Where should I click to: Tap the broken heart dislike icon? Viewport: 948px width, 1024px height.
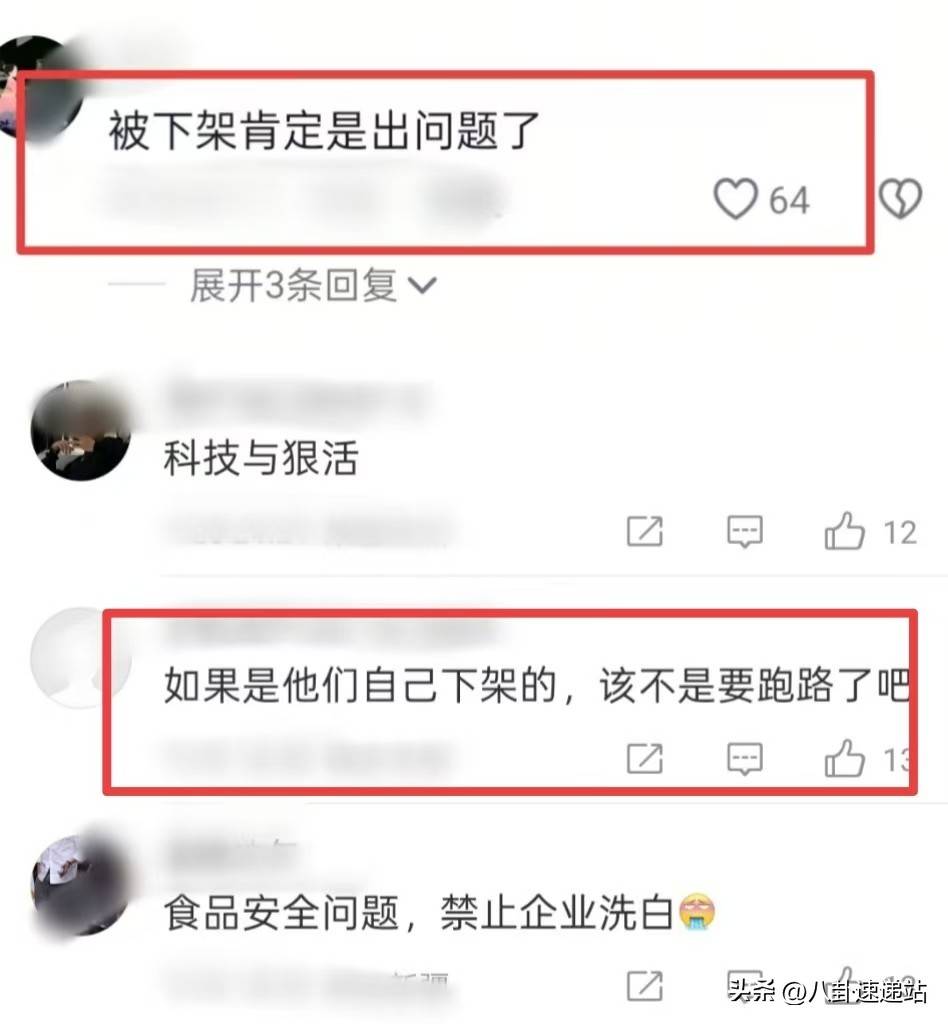point(900,199)
